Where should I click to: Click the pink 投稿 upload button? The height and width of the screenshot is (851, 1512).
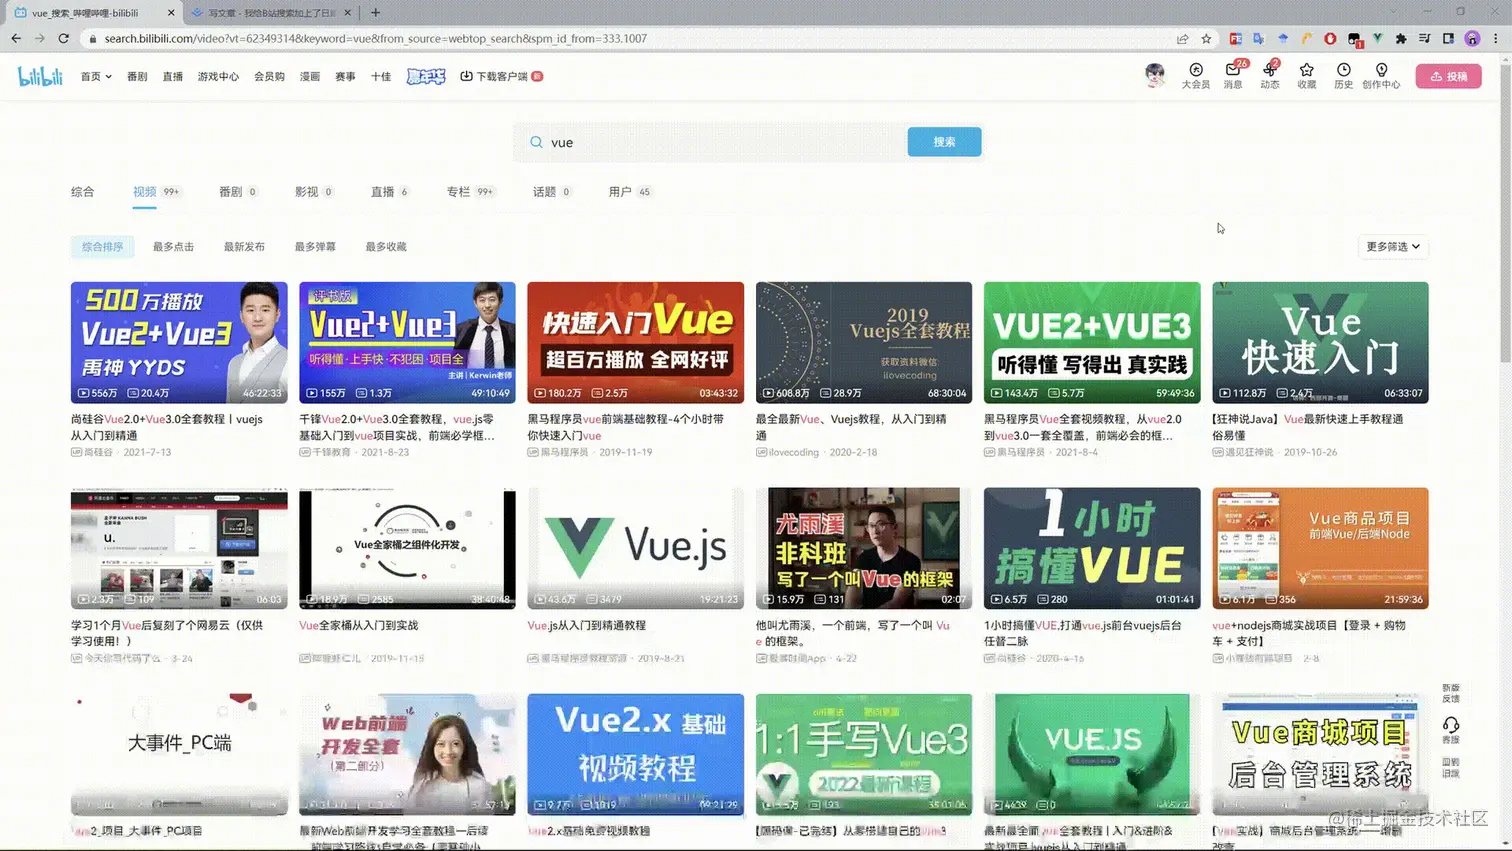(x=1448, y=76)
